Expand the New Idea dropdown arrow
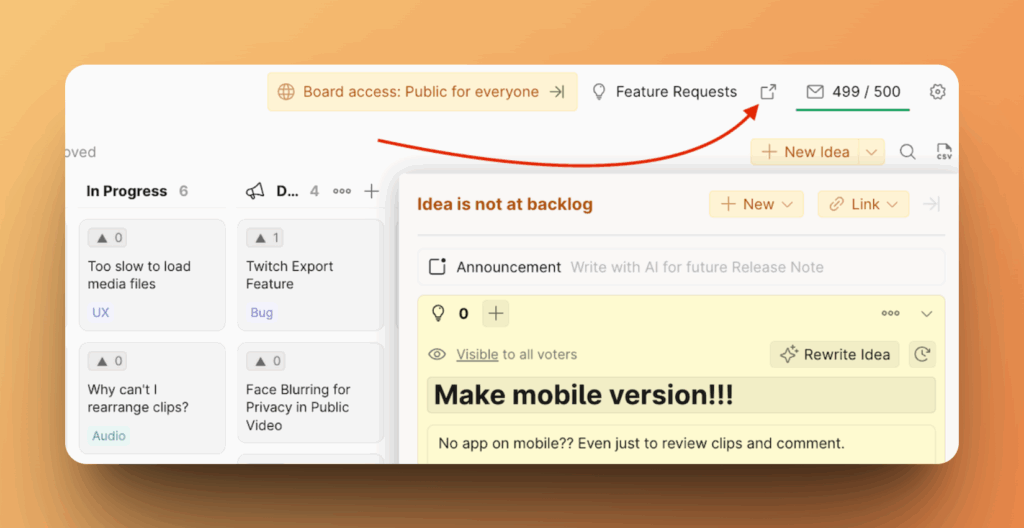 [x=872, y=152]
